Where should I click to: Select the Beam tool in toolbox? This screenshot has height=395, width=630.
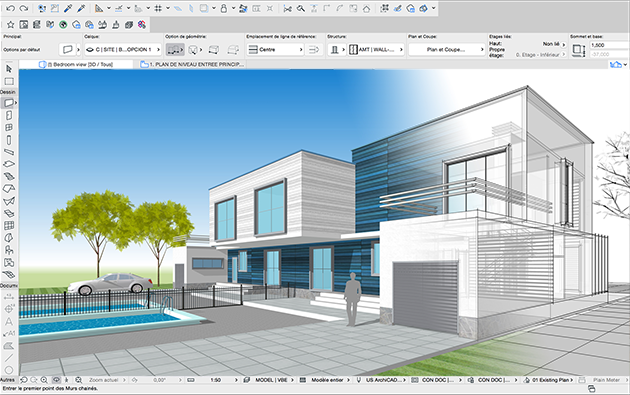[9, 152]
